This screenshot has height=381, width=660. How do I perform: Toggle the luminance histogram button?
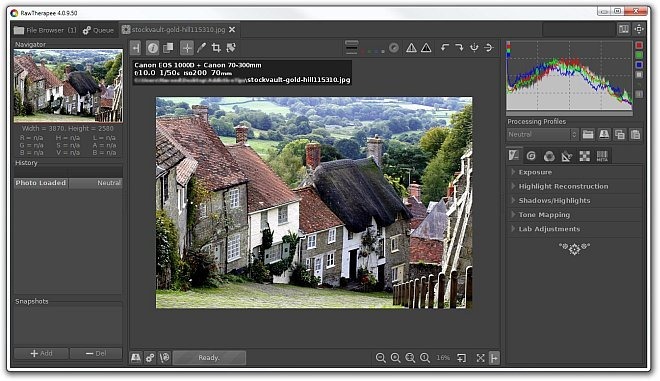tap(639, 75)
